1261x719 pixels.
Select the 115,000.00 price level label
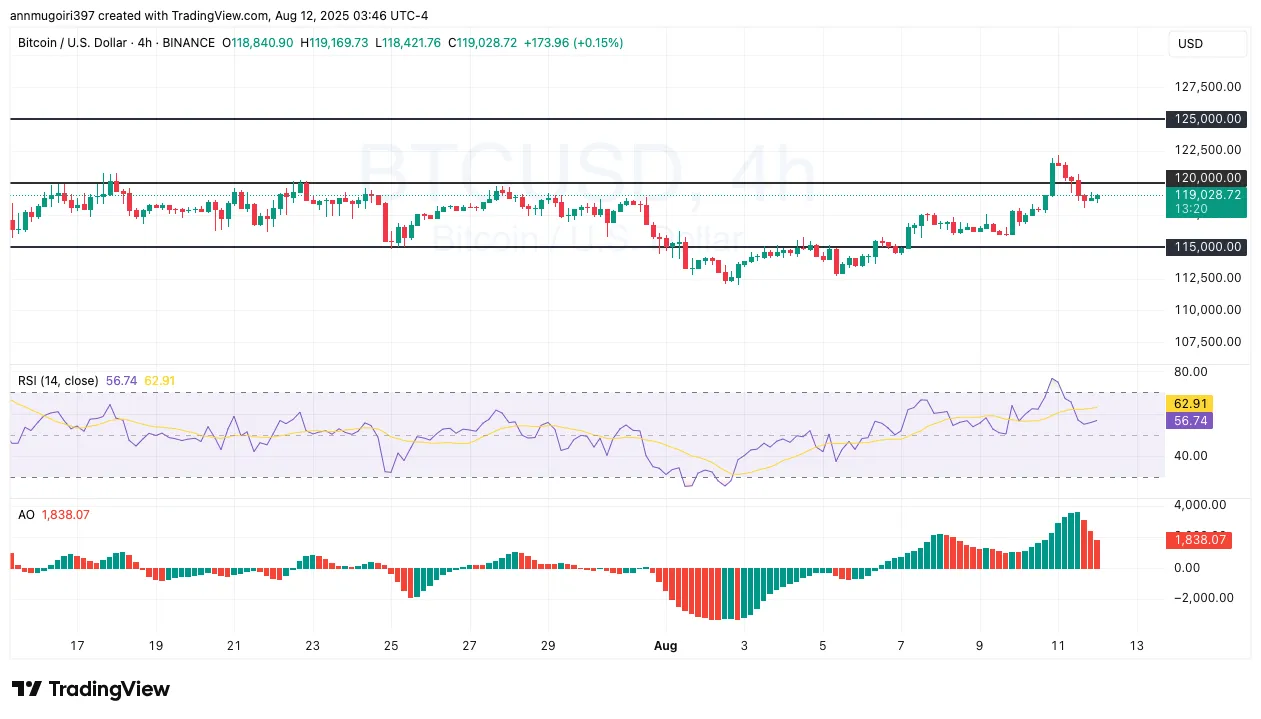coord(1205,247)
